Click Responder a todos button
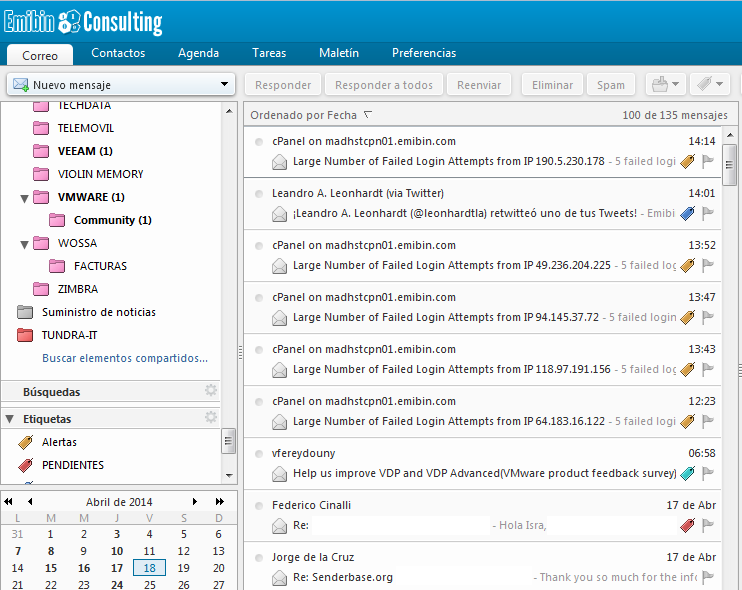The height and width of the screenshot is (590, 742). (x=384, y=85)
